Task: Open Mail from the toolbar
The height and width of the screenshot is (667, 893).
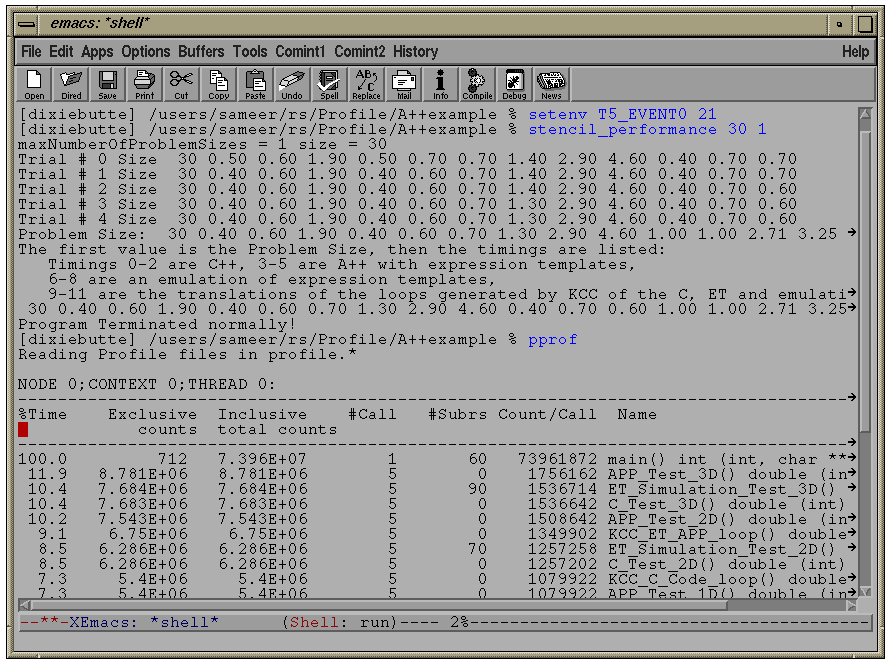Action: click(x=404, y=84)
